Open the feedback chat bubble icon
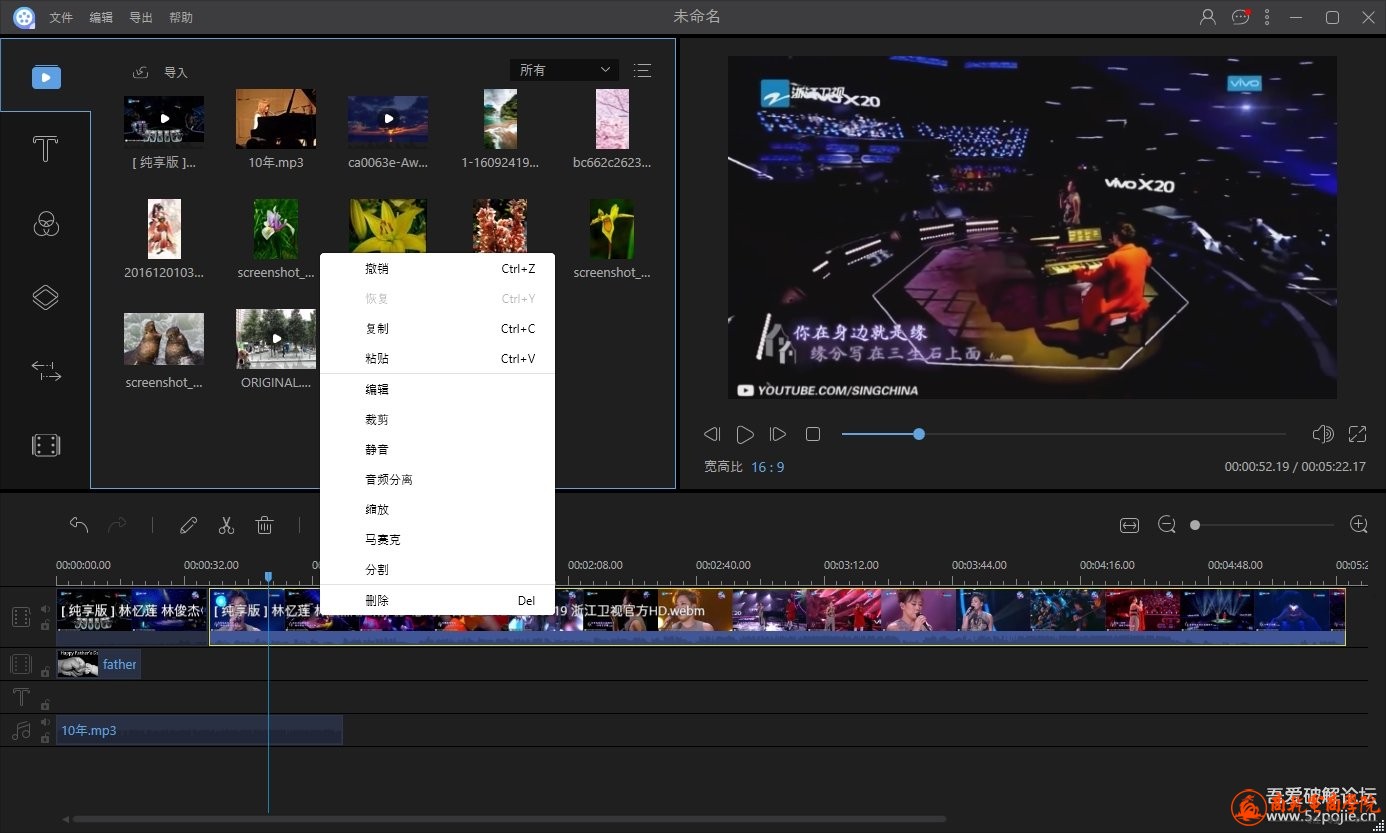The image size is (1386, 833). (1241, 17)
